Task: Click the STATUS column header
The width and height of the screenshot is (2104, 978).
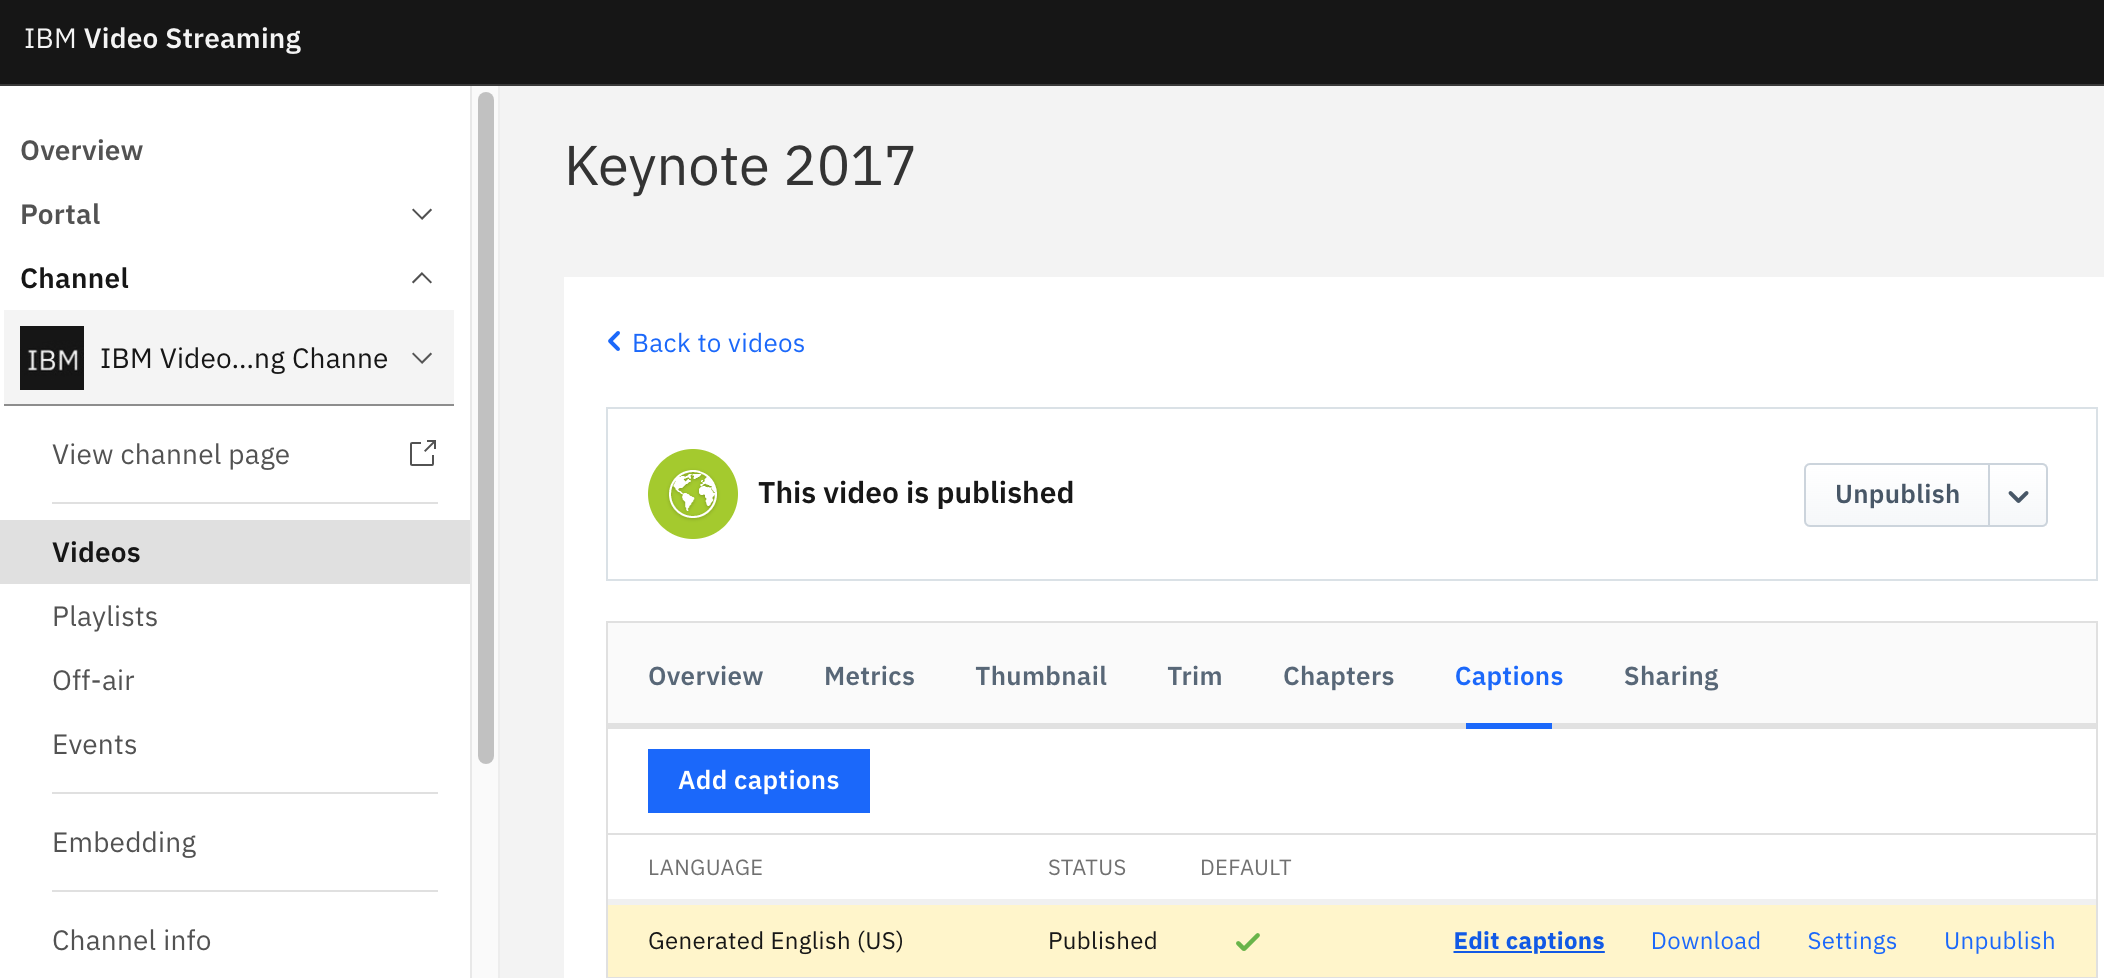Action: 1087,868
